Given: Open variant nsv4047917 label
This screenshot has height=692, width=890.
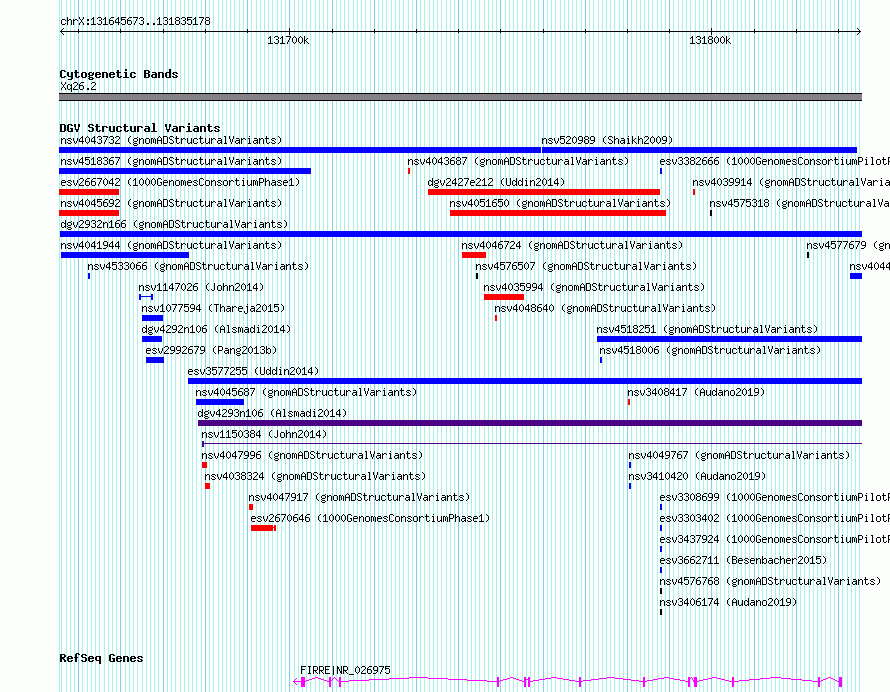Looking at the screenshot, I should 359,497.
